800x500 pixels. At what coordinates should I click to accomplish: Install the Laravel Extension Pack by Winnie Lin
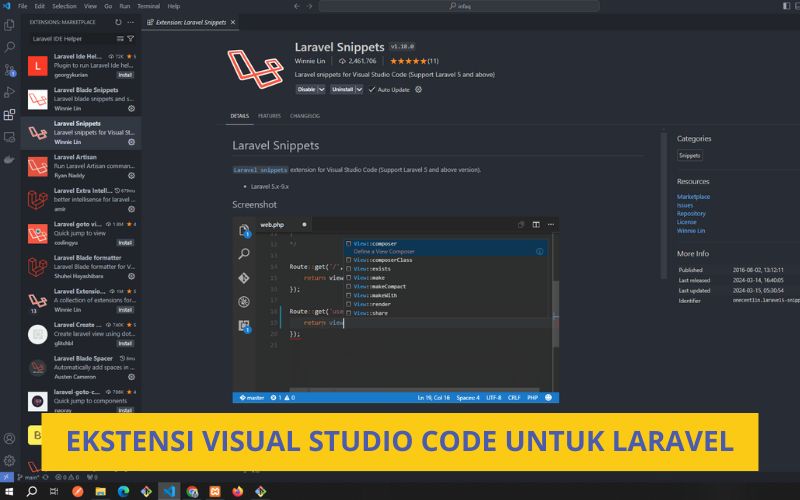(x=125, y=310)
